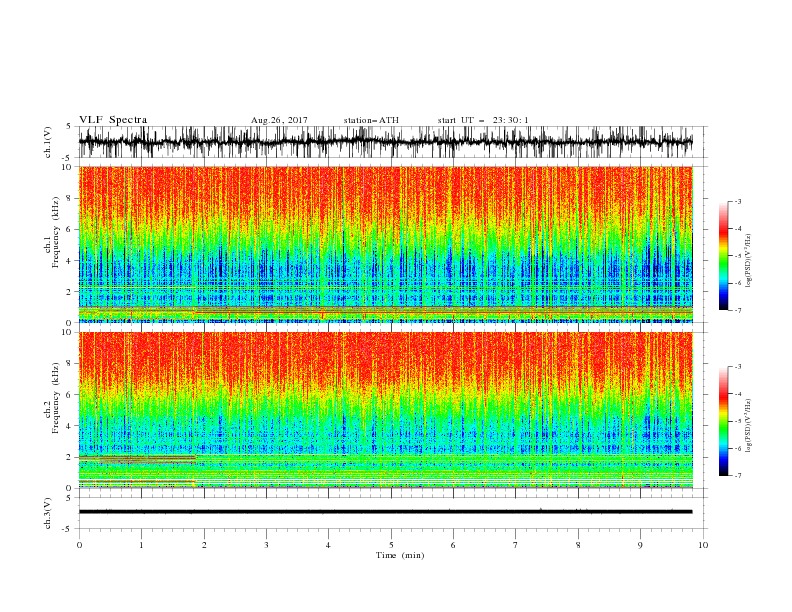Click the ch.1 spectrogram plot
792x612 pixels.
click(385, 244)
